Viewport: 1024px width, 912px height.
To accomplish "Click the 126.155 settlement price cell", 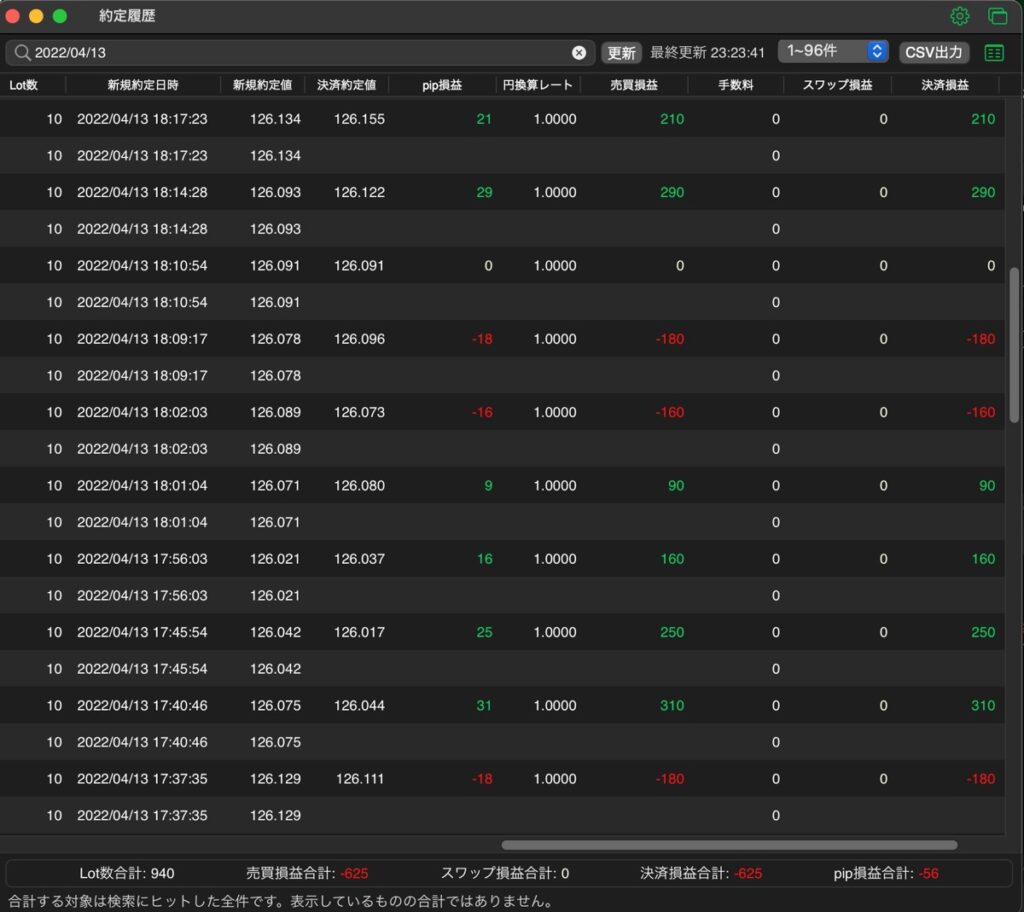I will pos(359,119).
